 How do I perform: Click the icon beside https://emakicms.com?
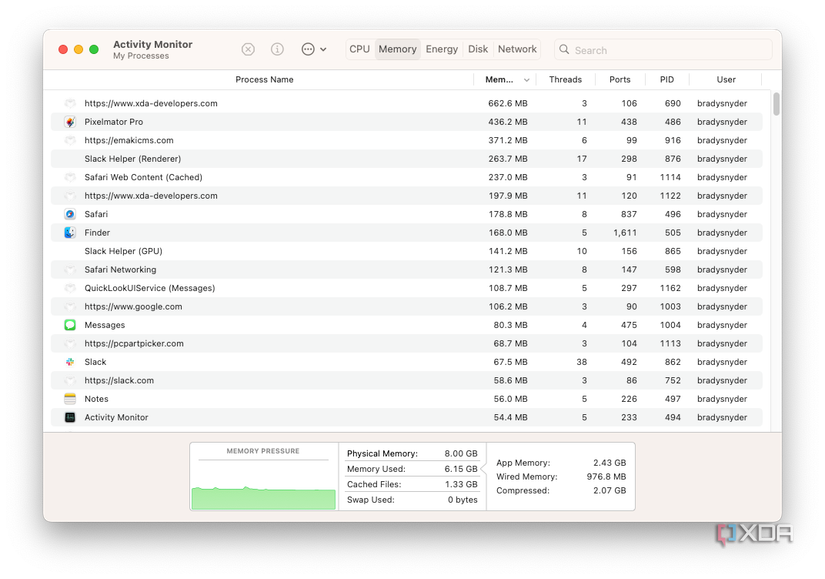tap(70, 141)
